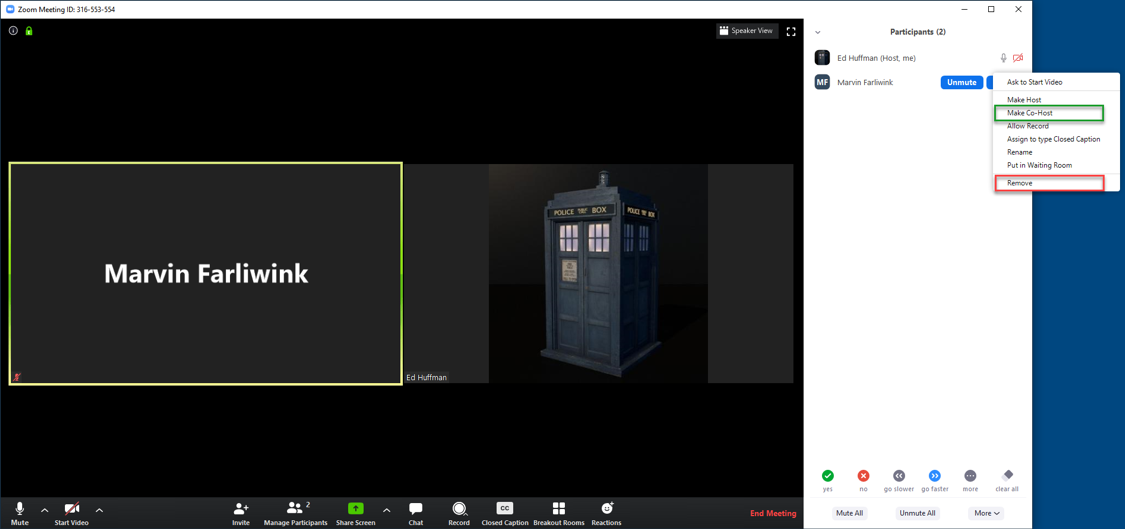Open share options arrow beside Share Screen
Image resolution: width=1125 pixels, height=529 pixels.
coord(387,510)
